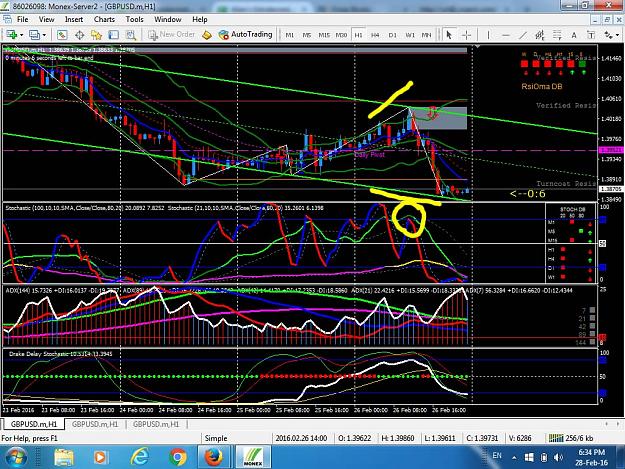625x469 pixels.
Task: Click the 'Simple' profile in status bar
Action: (x=216, y=438)
